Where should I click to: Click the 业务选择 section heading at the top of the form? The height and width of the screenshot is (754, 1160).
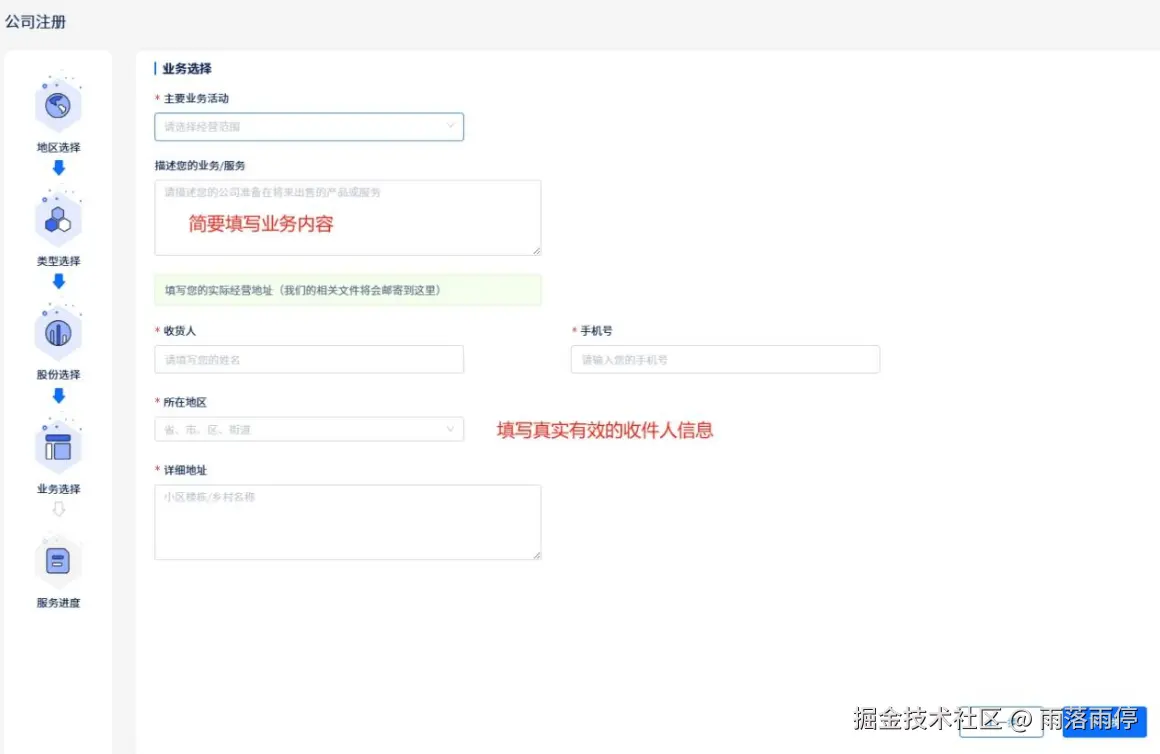click(x=186, y=69)
